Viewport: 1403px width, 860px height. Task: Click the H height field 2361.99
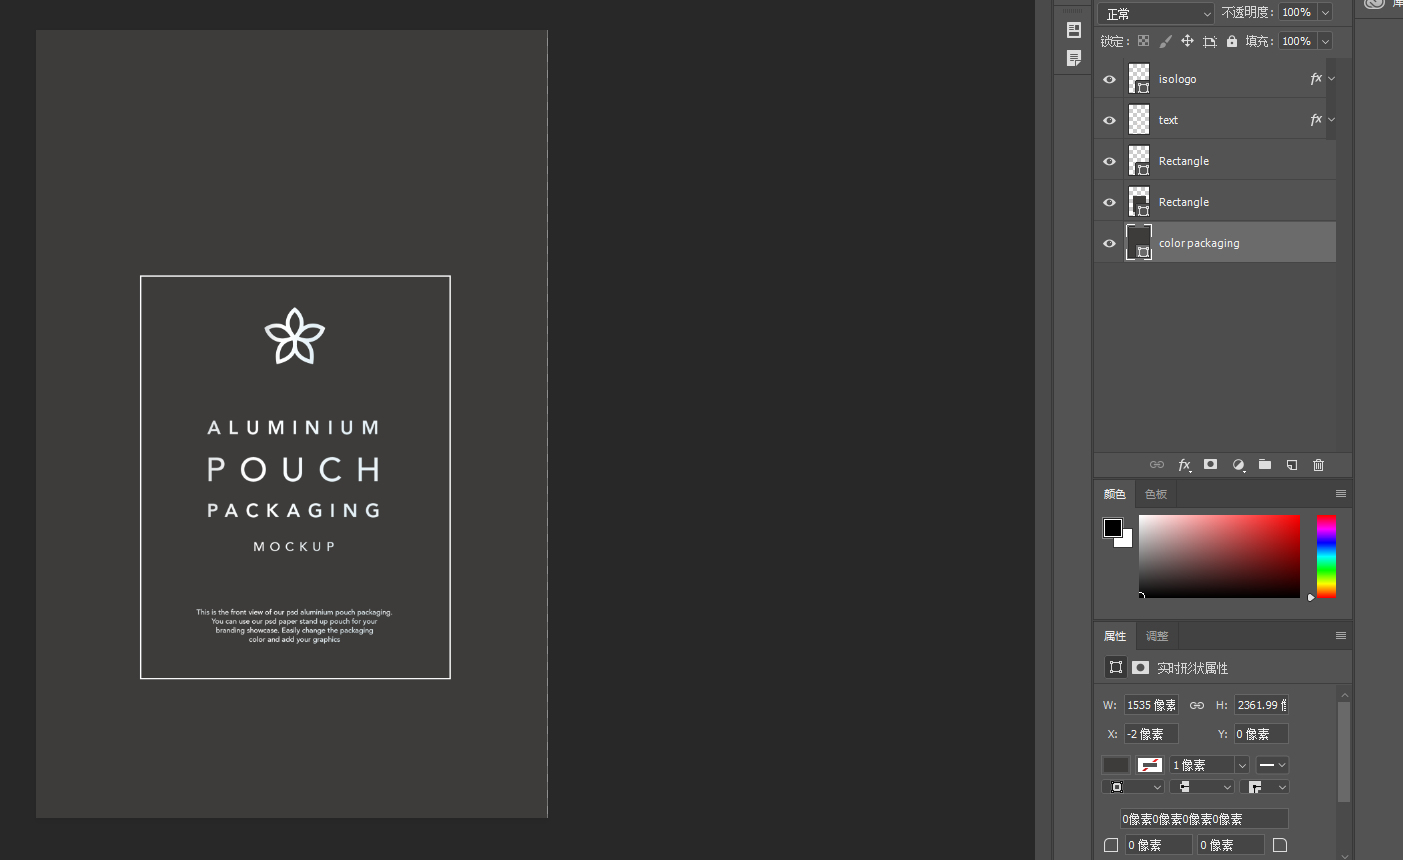1261,705
